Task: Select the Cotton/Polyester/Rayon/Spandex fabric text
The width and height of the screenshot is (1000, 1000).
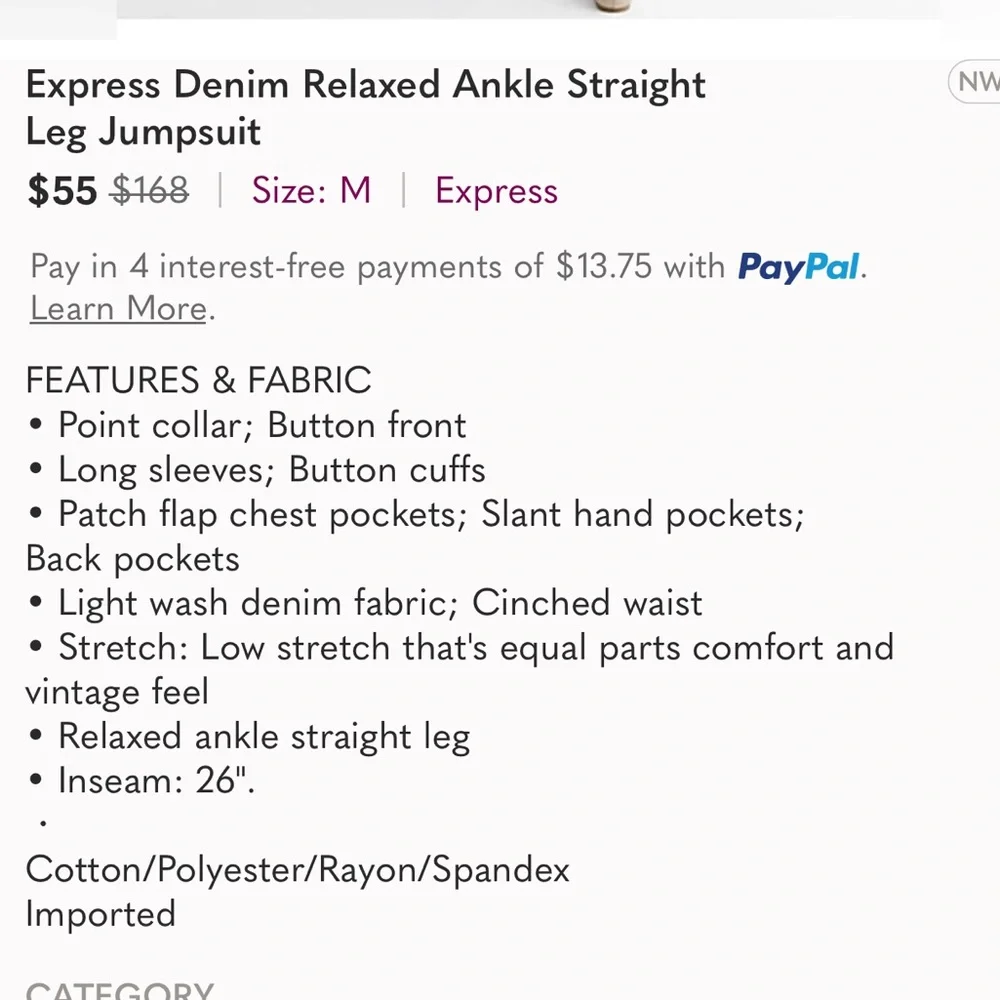Action: pos(298,870)
